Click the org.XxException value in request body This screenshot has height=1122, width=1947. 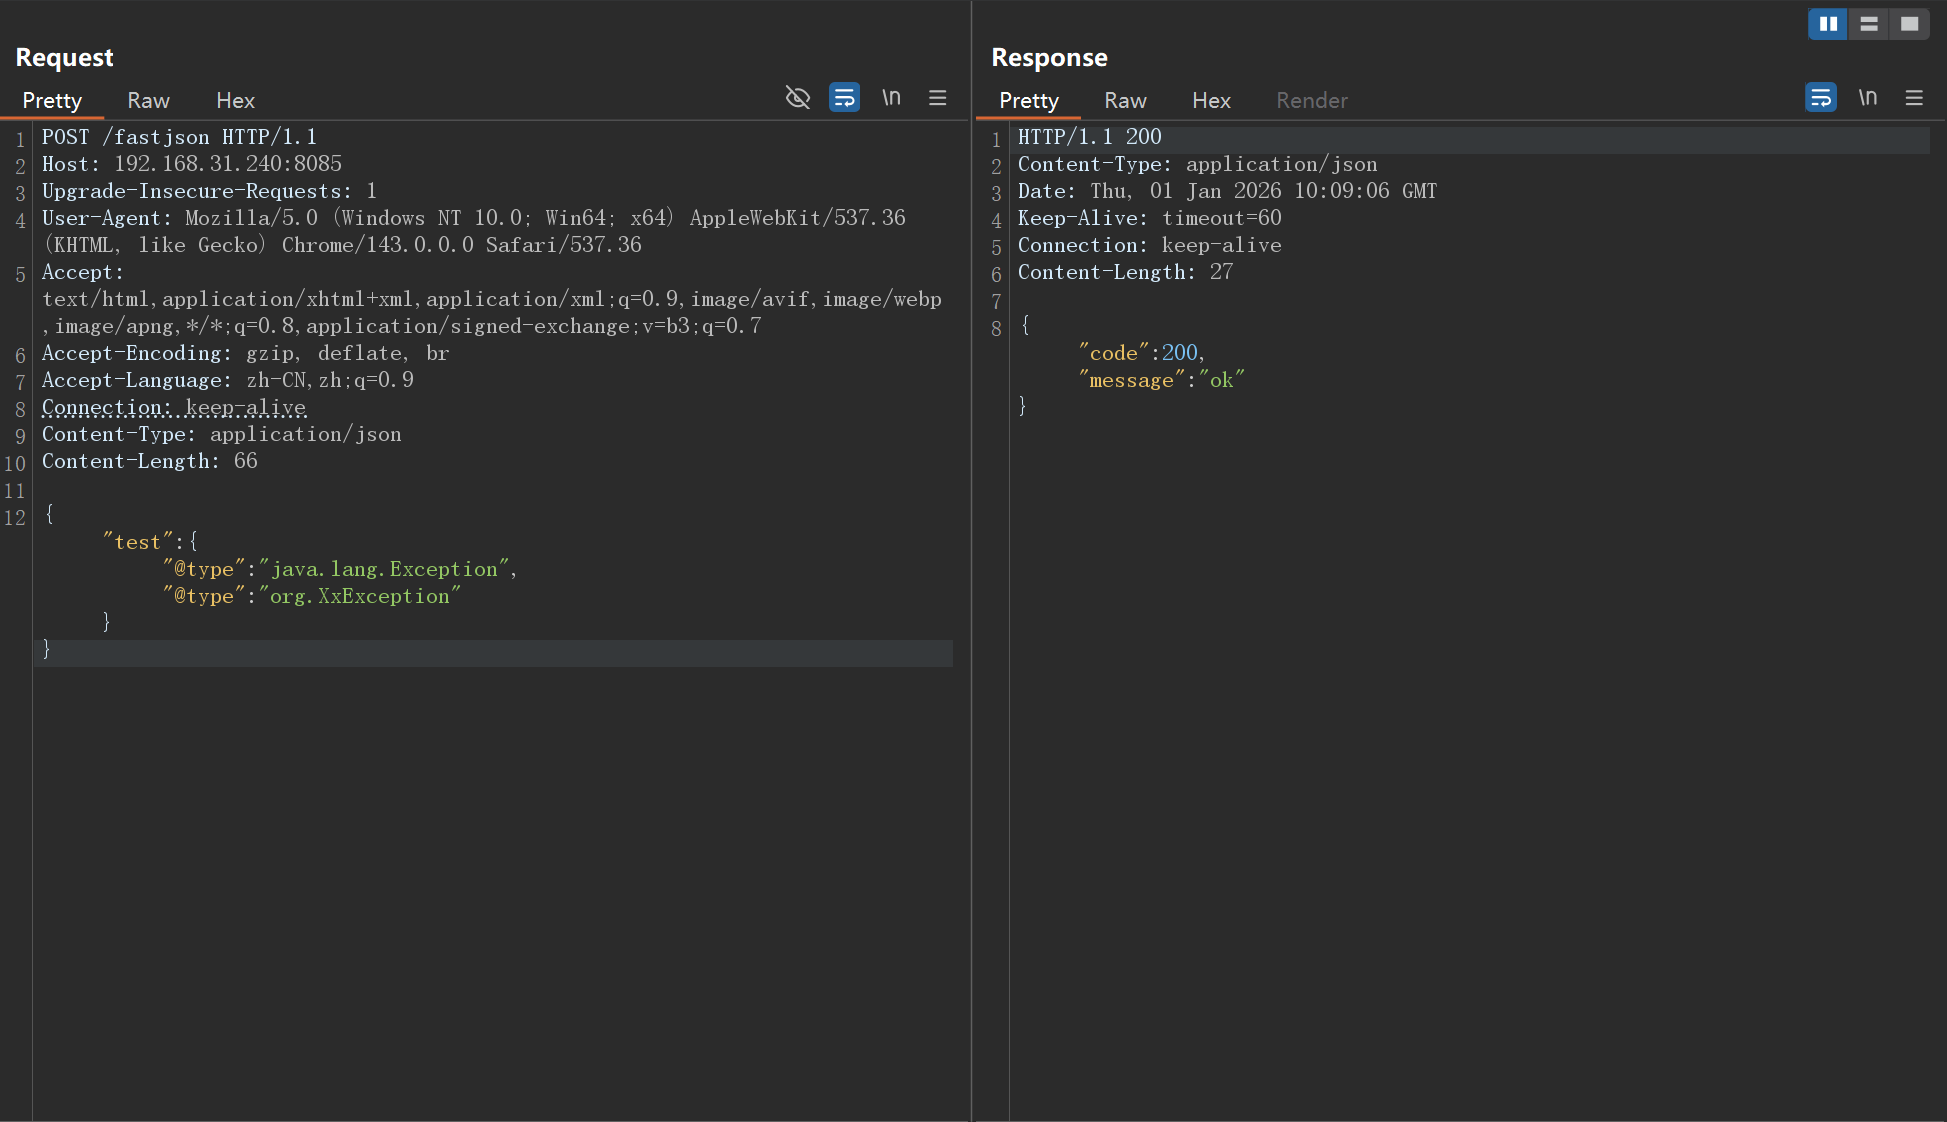[360, 597]
